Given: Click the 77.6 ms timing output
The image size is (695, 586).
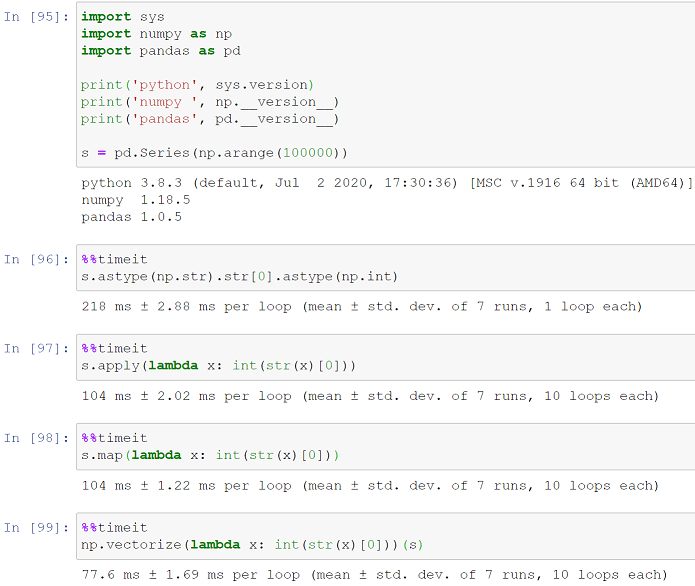Looking at the screenshot, I should 375,575.
